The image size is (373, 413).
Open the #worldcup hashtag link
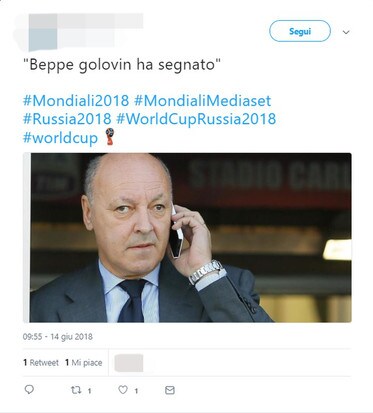[x=60, y=138]
